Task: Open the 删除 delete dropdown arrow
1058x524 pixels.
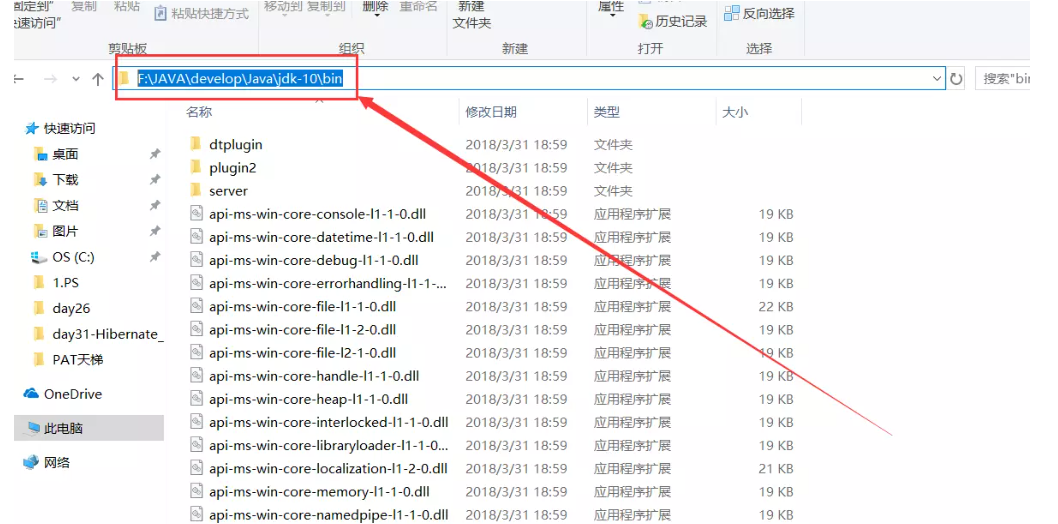Action: click(x=375, y=16)
